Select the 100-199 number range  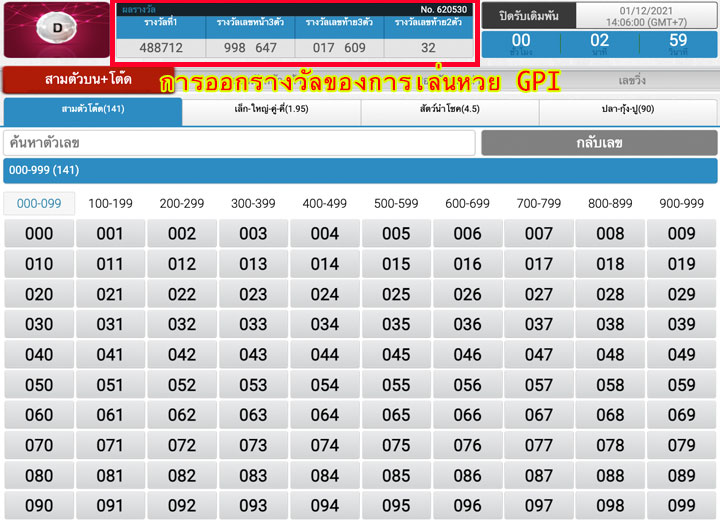[110, 203]
